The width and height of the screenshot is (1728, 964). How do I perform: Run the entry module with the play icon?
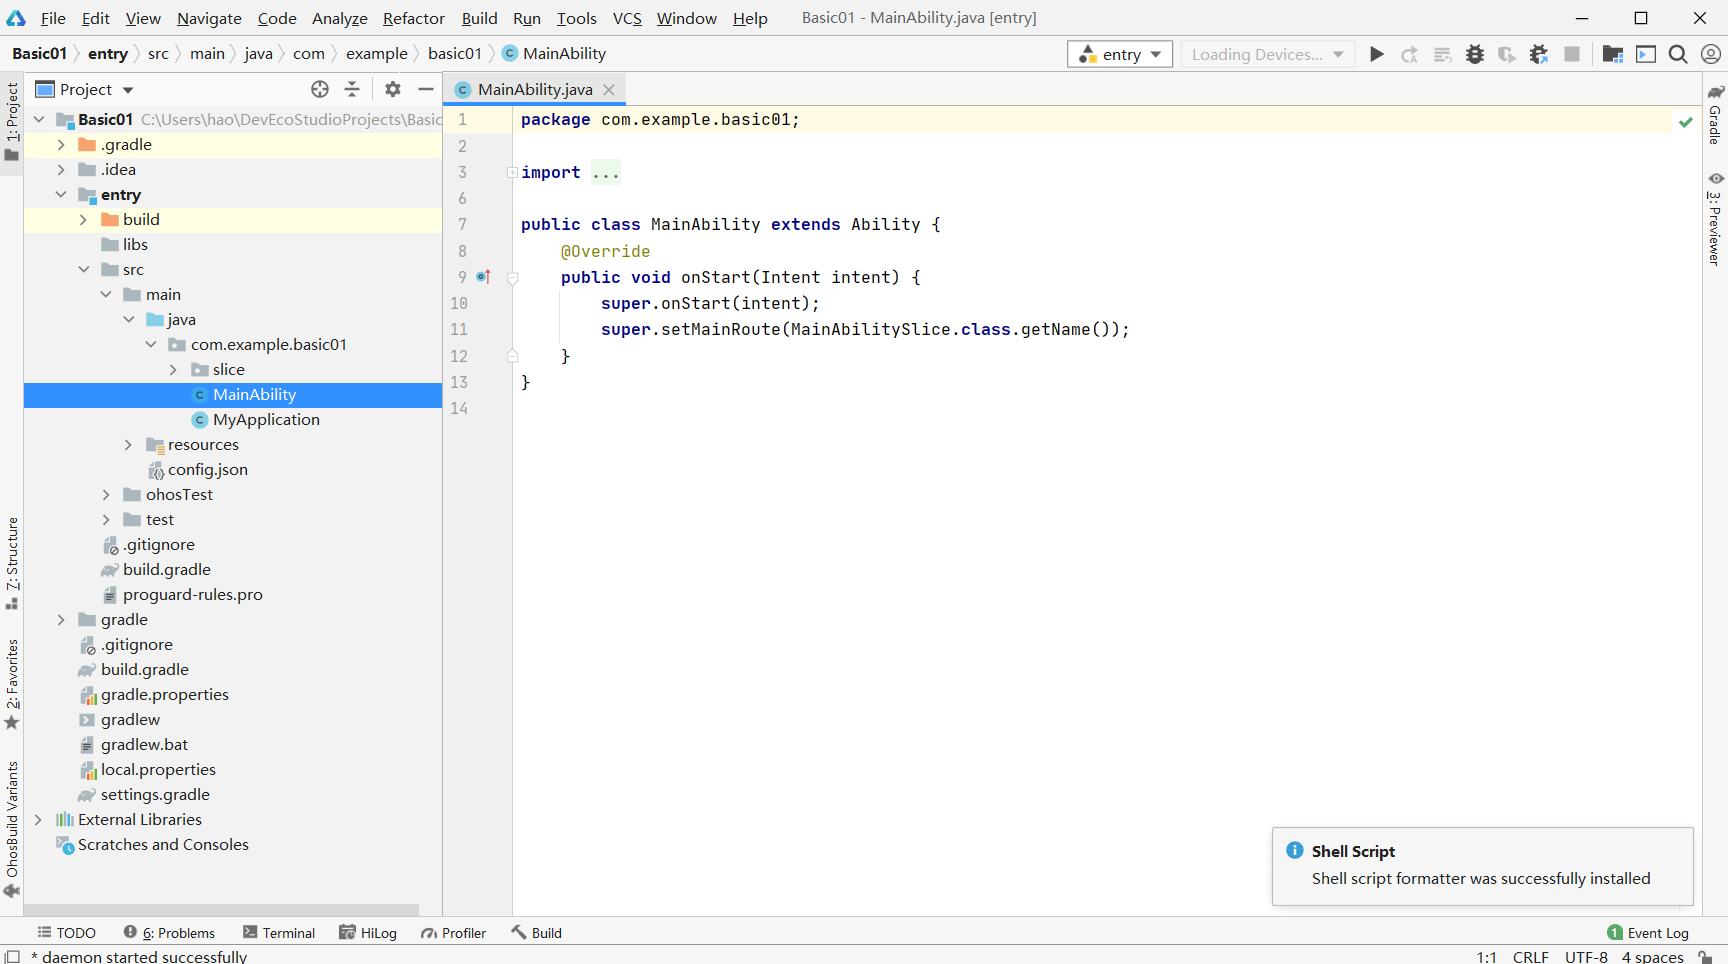click(x=1377, y=54)
